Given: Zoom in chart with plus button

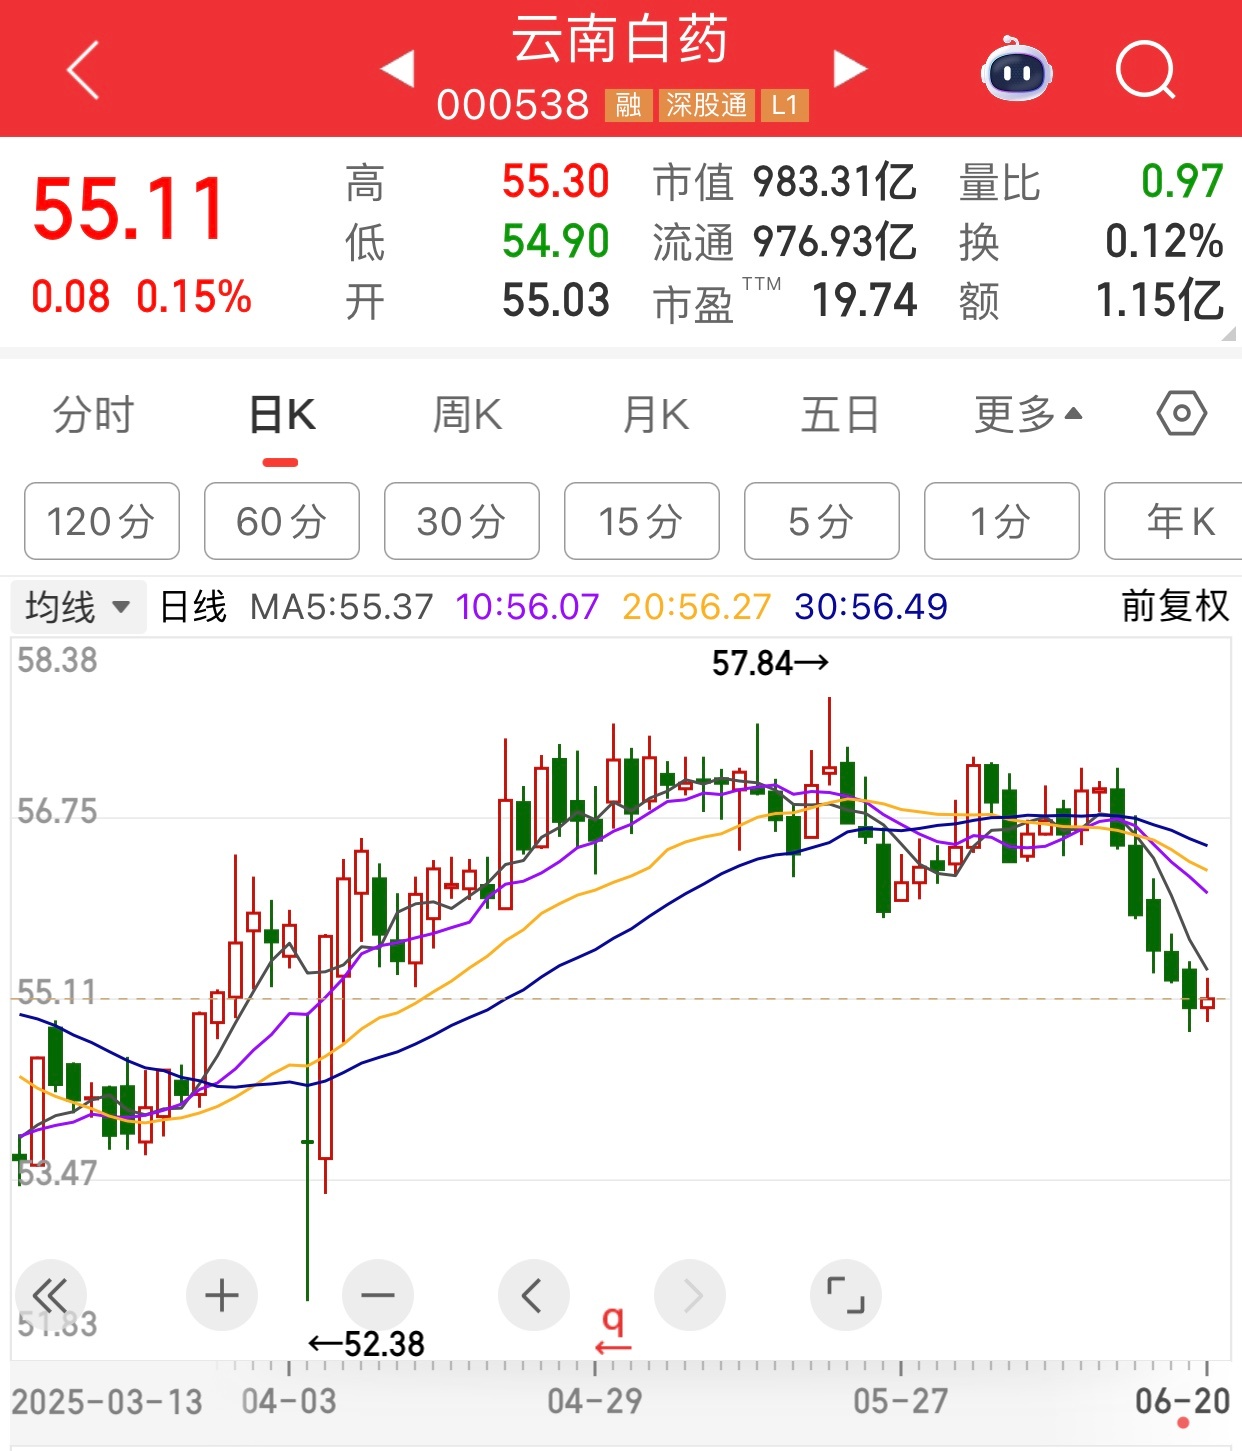Looking at the screenshot, I should pyautogui.click(x=222, y=1295).
